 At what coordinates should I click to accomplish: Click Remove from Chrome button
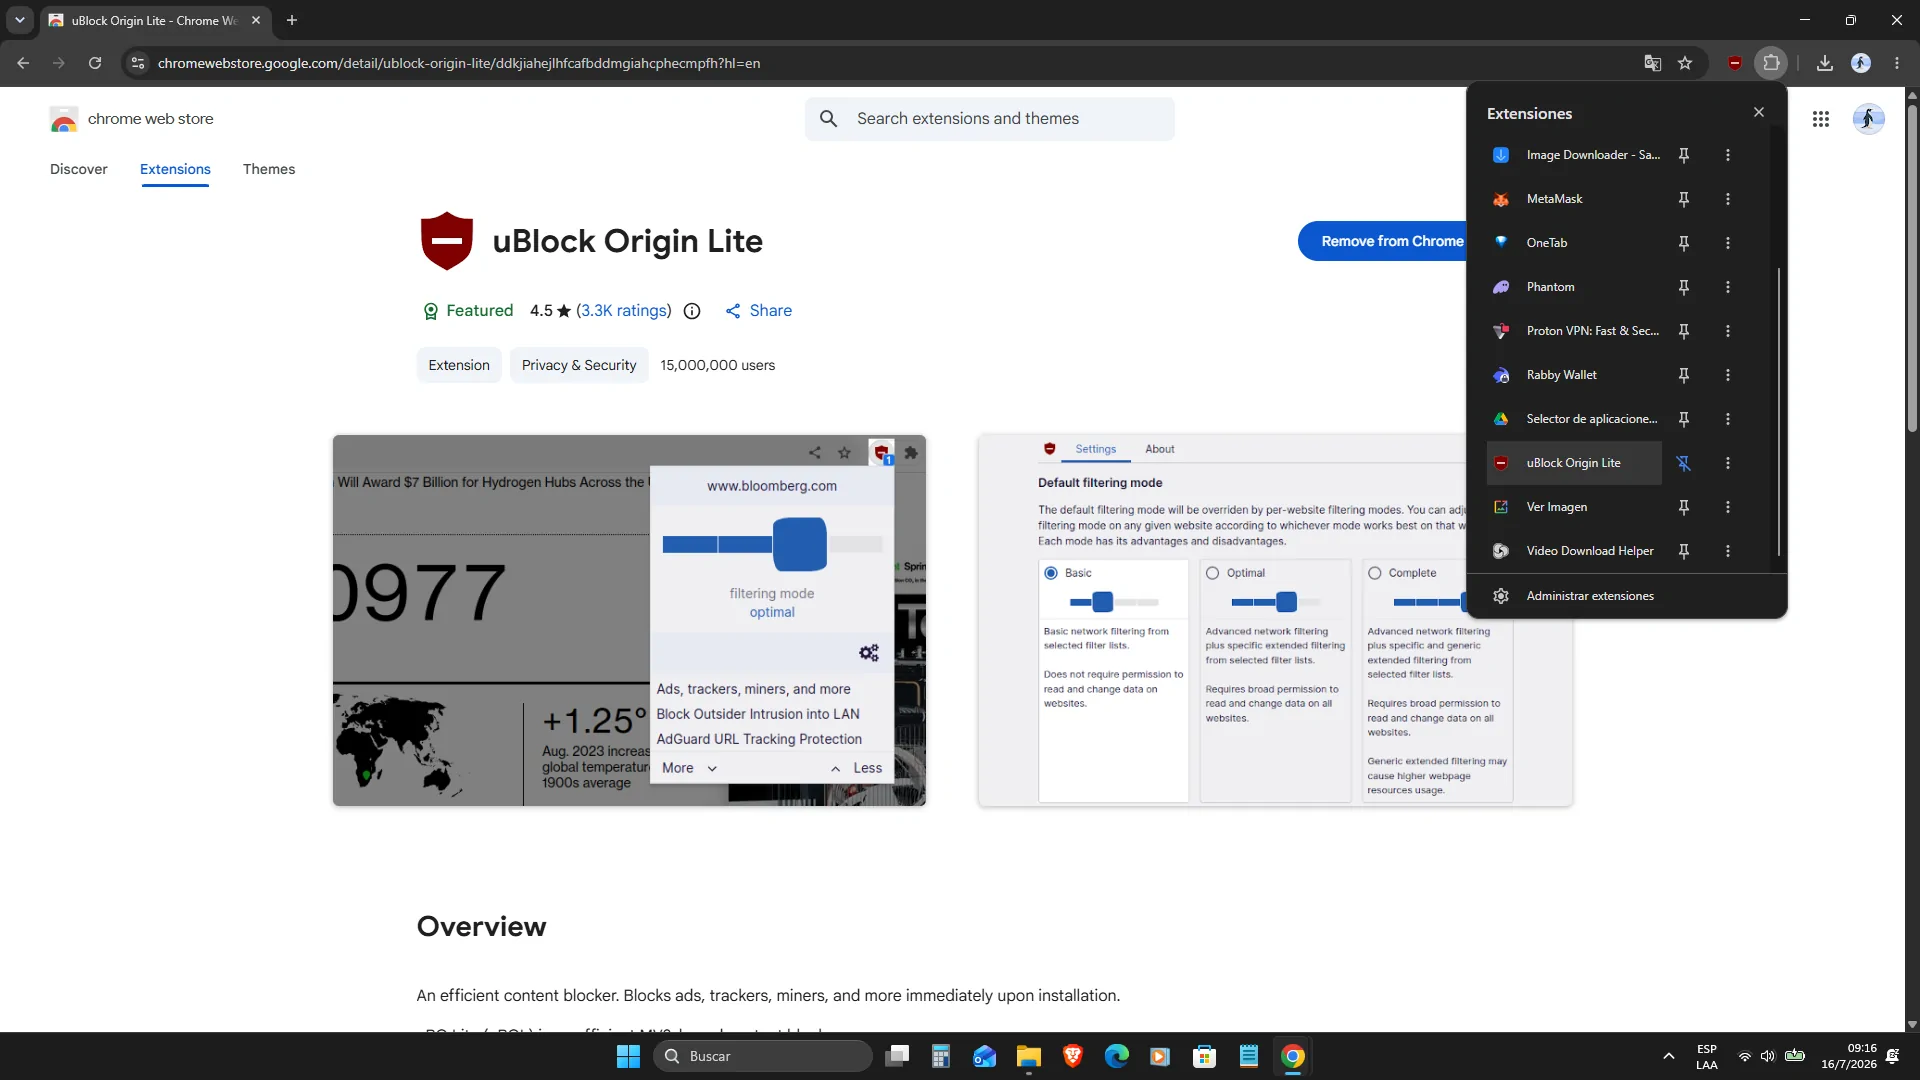1384,241
